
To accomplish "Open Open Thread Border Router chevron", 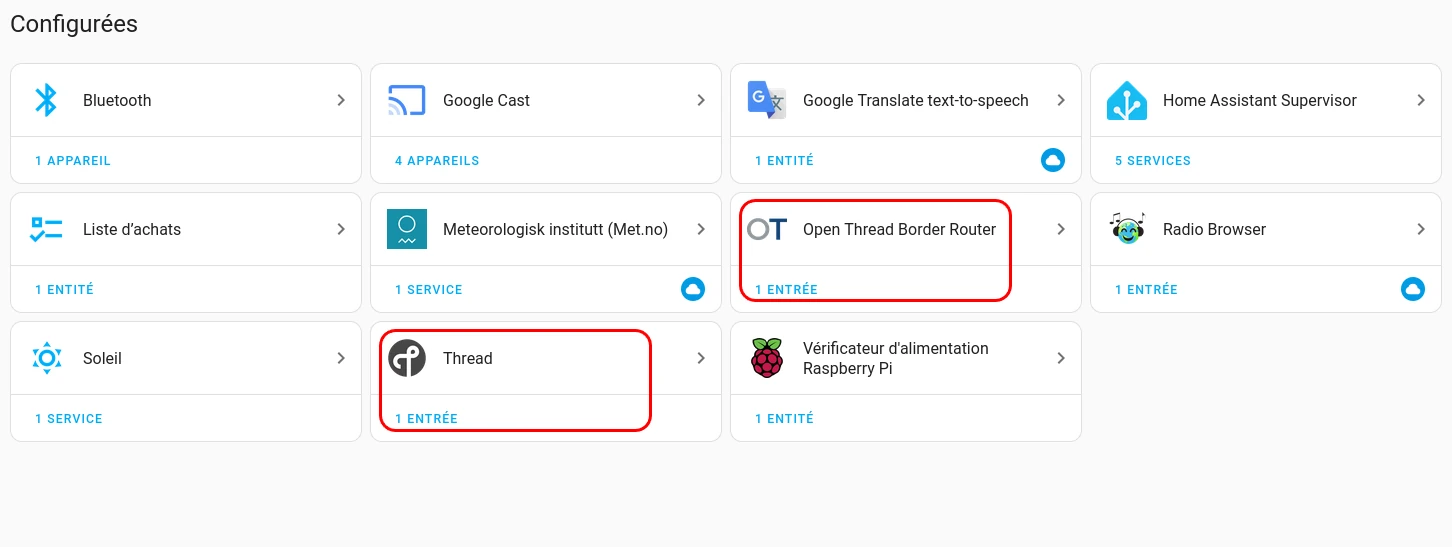I will coord(1061,229).
